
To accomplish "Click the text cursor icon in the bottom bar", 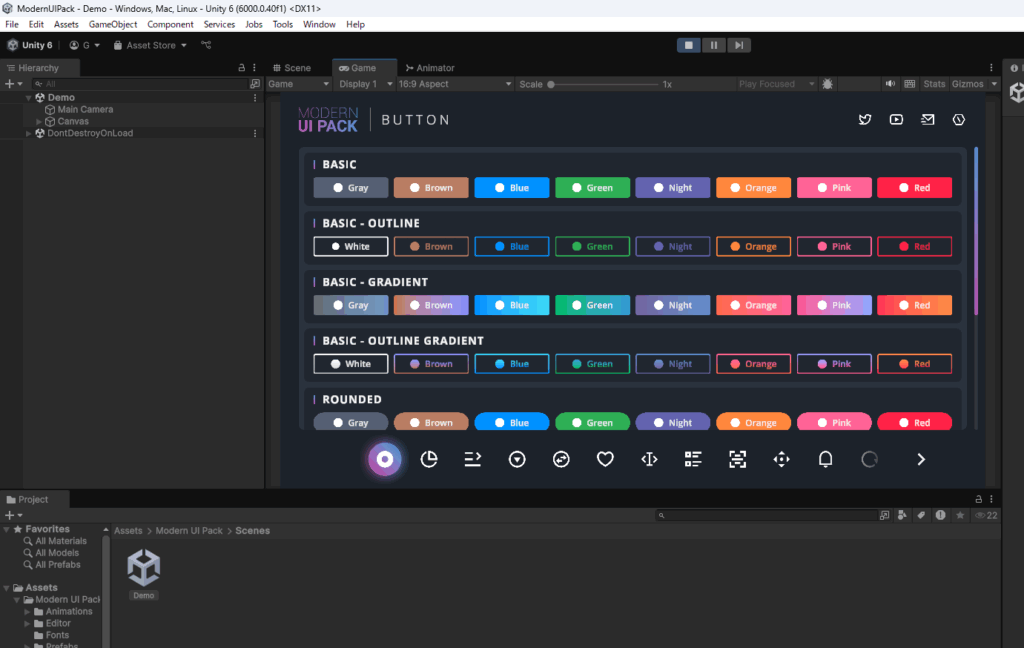I will [x=649, y=459].
